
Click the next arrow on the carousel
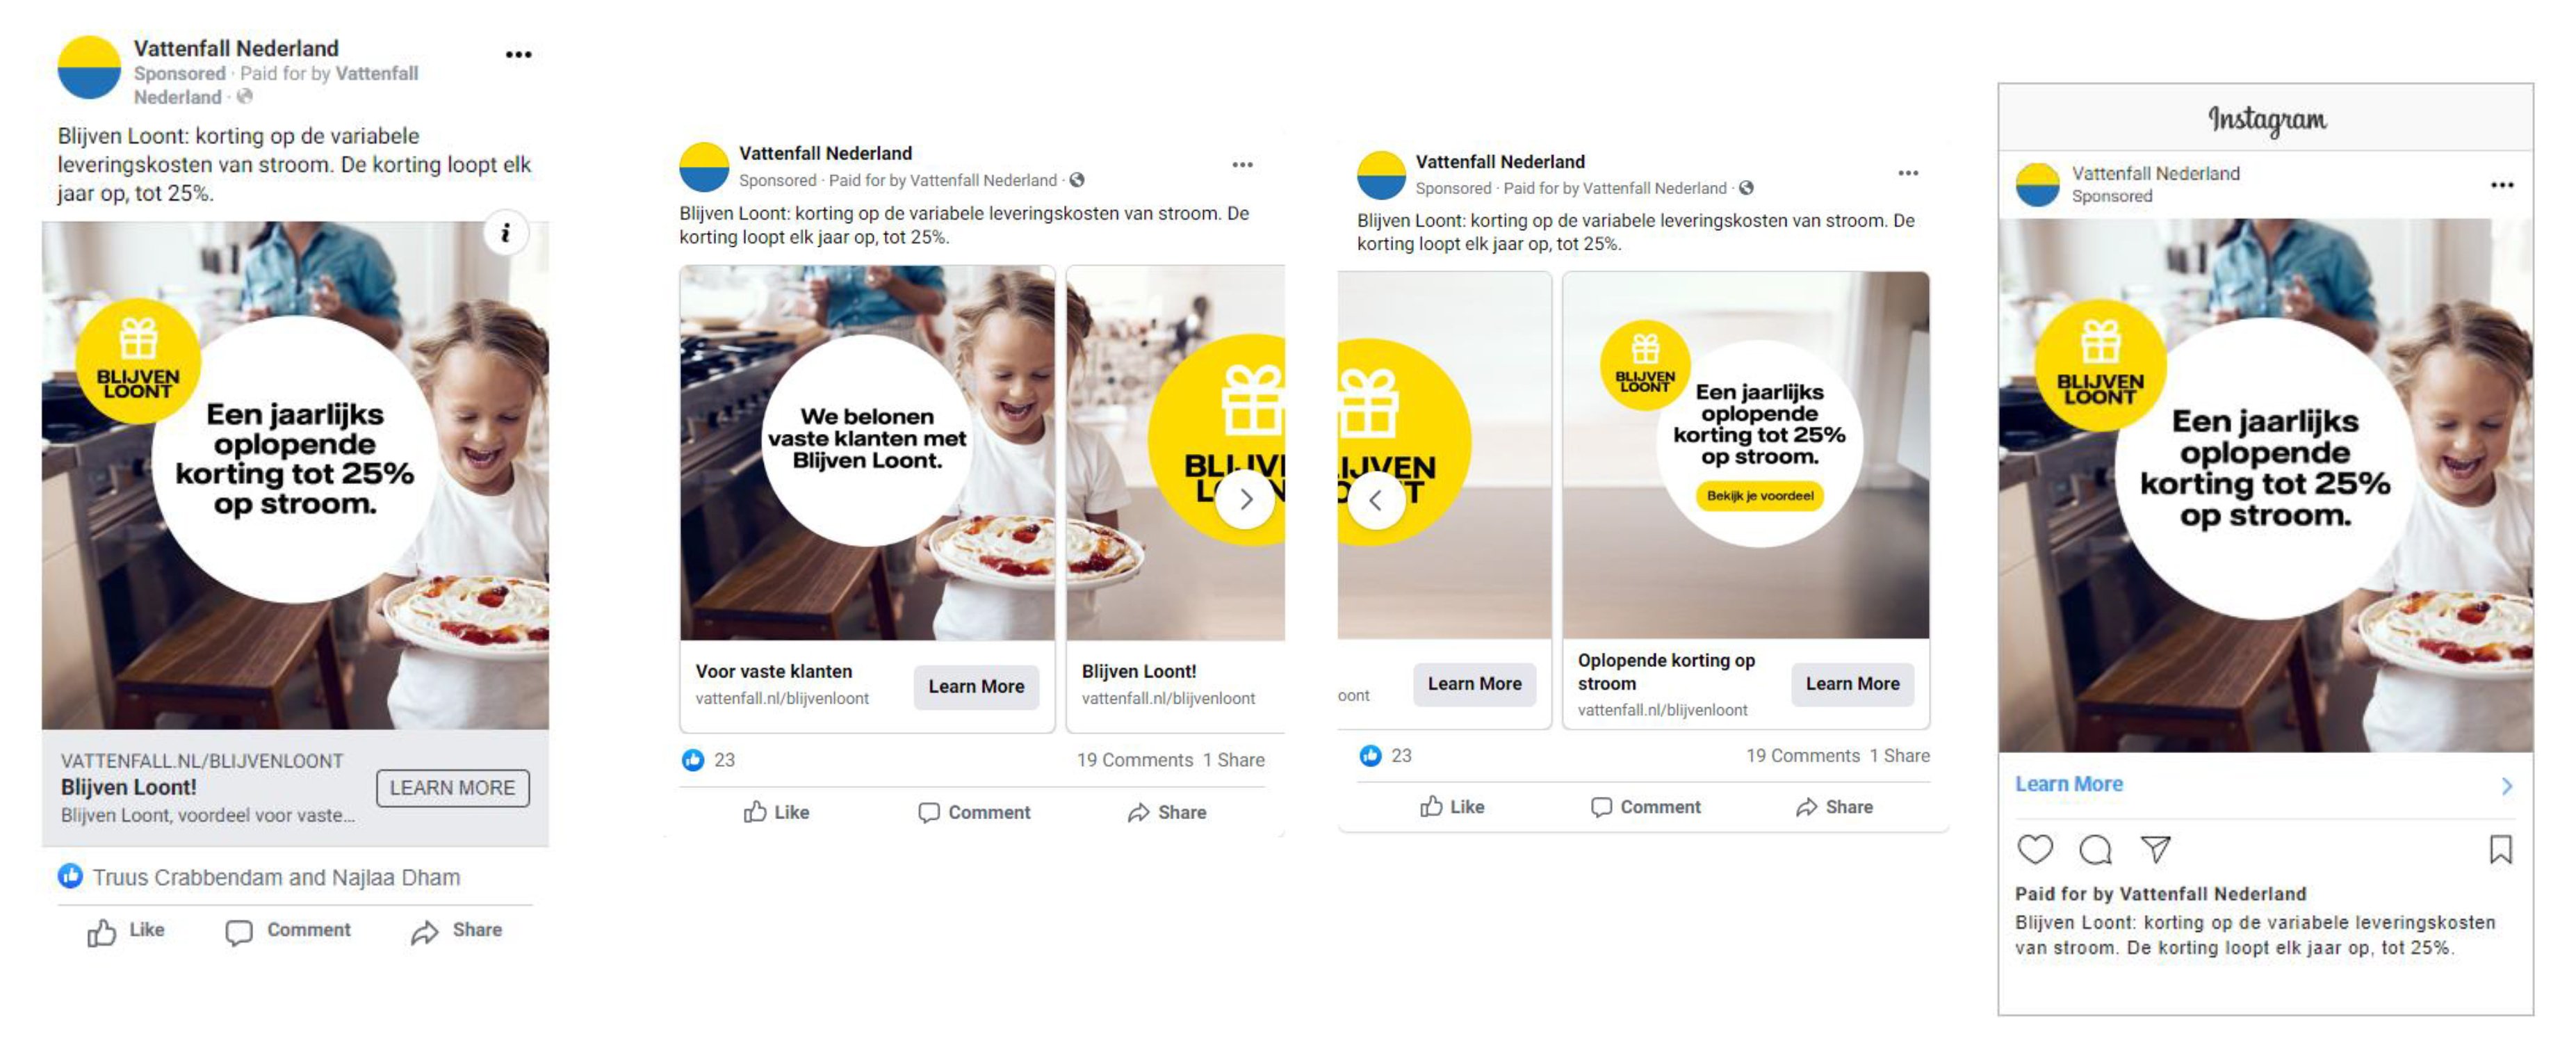coord(1245,499)
